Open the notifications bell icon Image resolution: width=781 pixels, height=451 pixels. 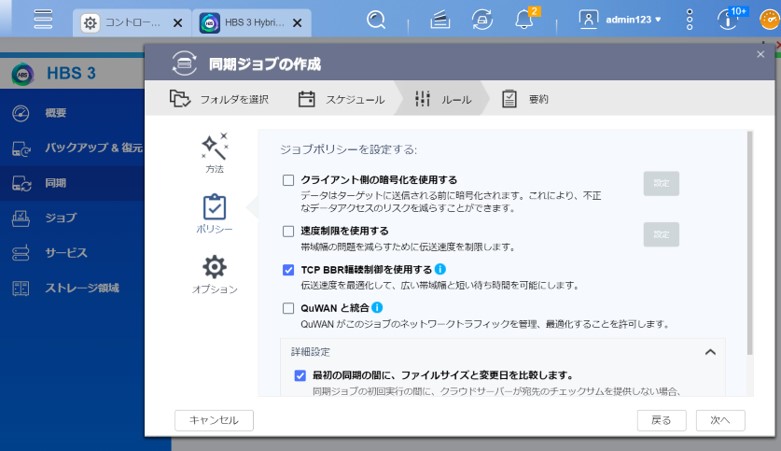[x=524, y=20]
